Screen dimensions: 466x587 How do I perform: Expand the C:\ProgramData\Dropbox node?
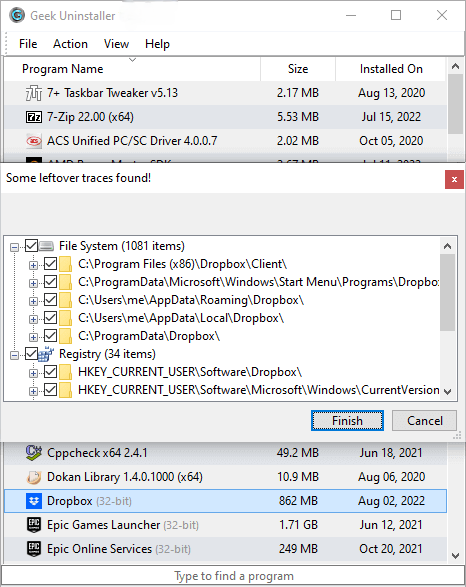33,337
